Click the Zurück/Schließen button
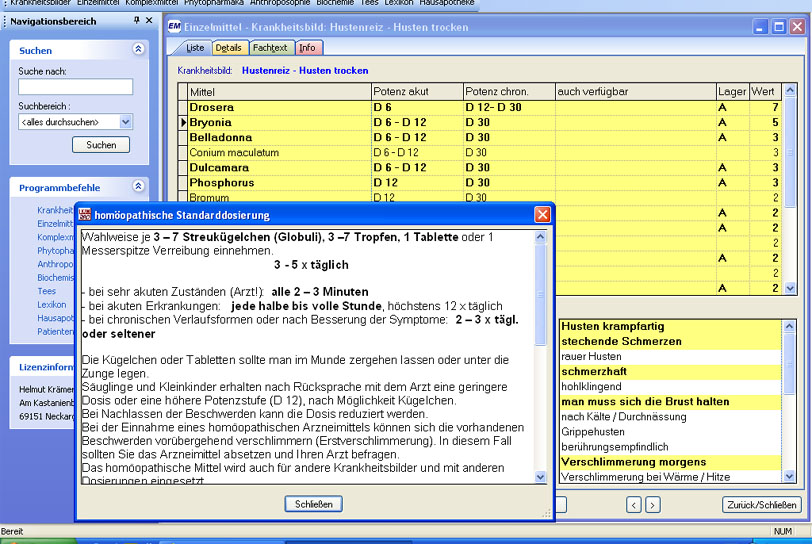812x544 pixels. click(x=762, y=505)
